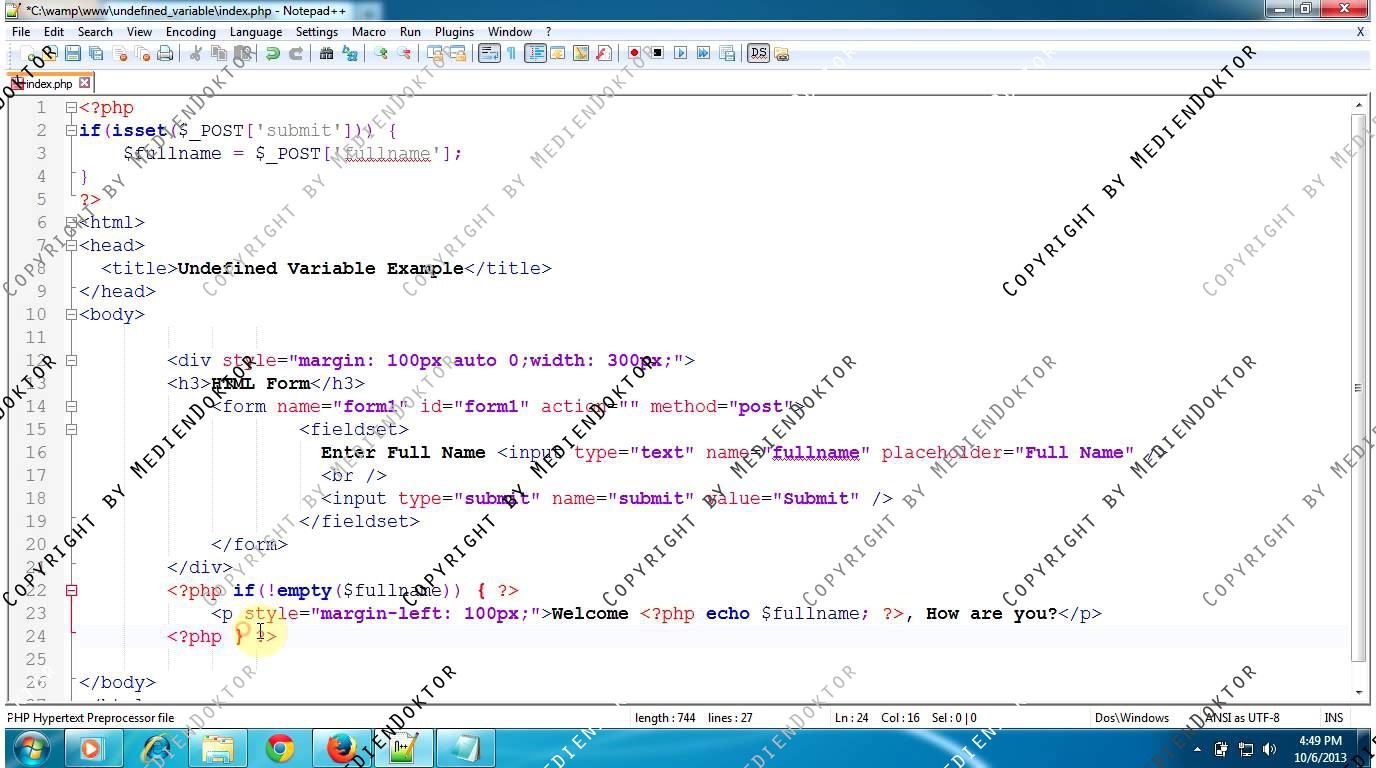
Task: Collapse the body tag fold on line 10
Action: point(71,314)
